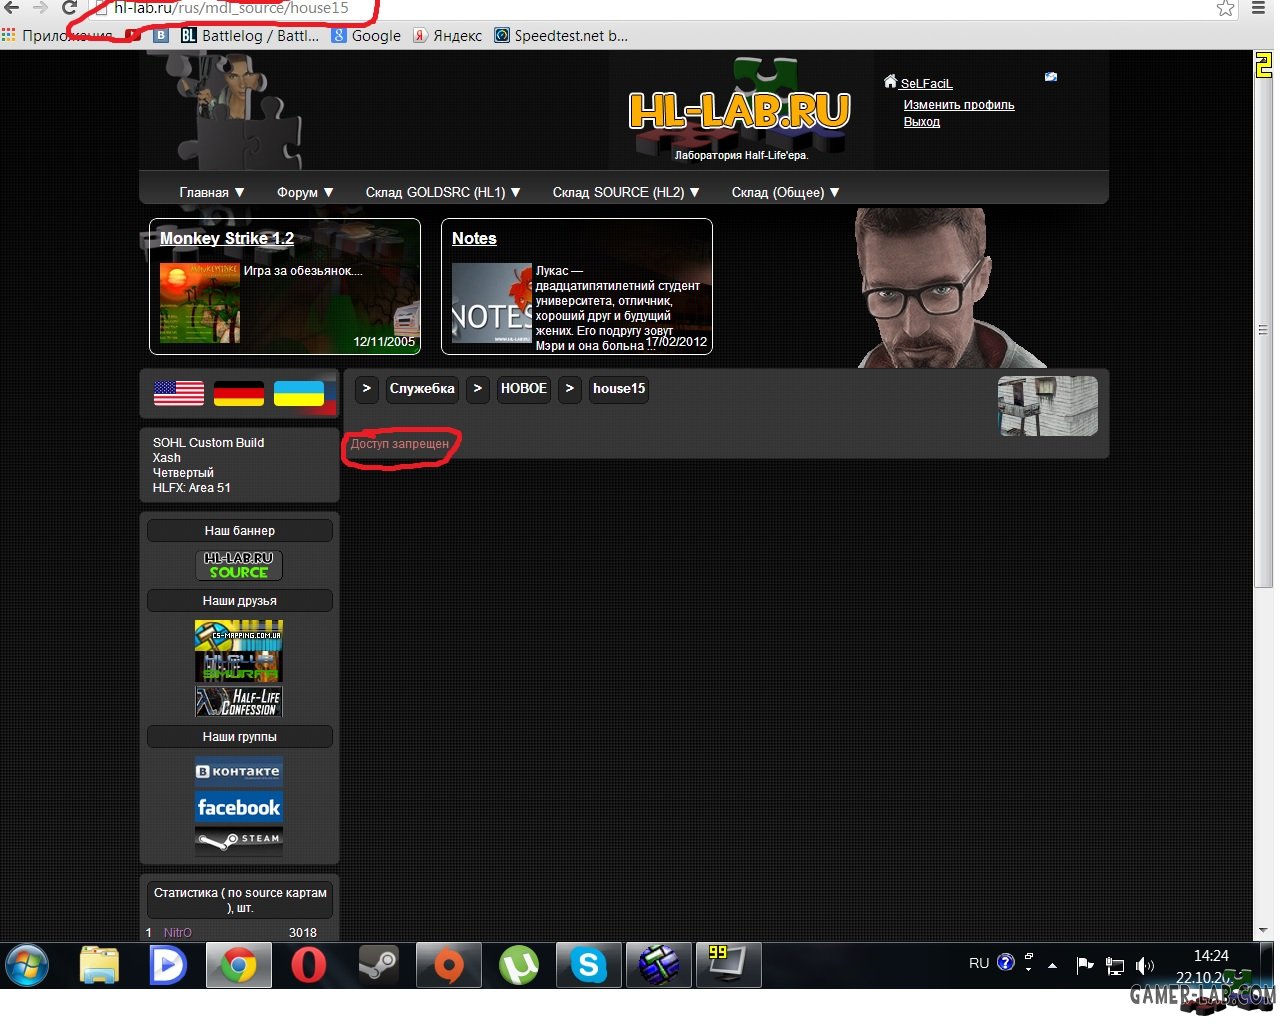Show hidden tray icons arrow
This screenshot has height=1024, width=1280.
click(1052, 966)
